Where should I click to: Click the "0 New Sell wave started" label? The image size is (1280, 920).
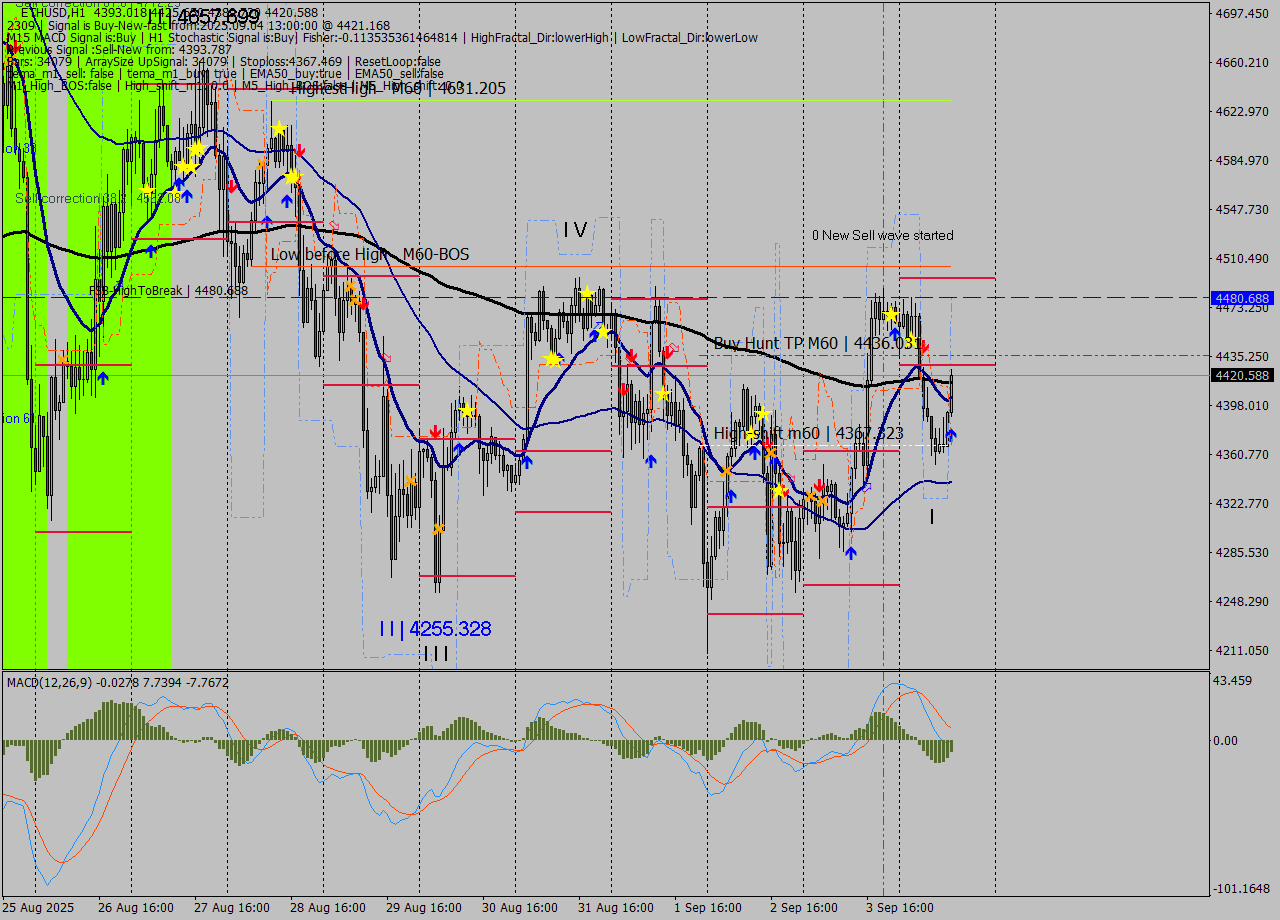[x=884, y=236]
